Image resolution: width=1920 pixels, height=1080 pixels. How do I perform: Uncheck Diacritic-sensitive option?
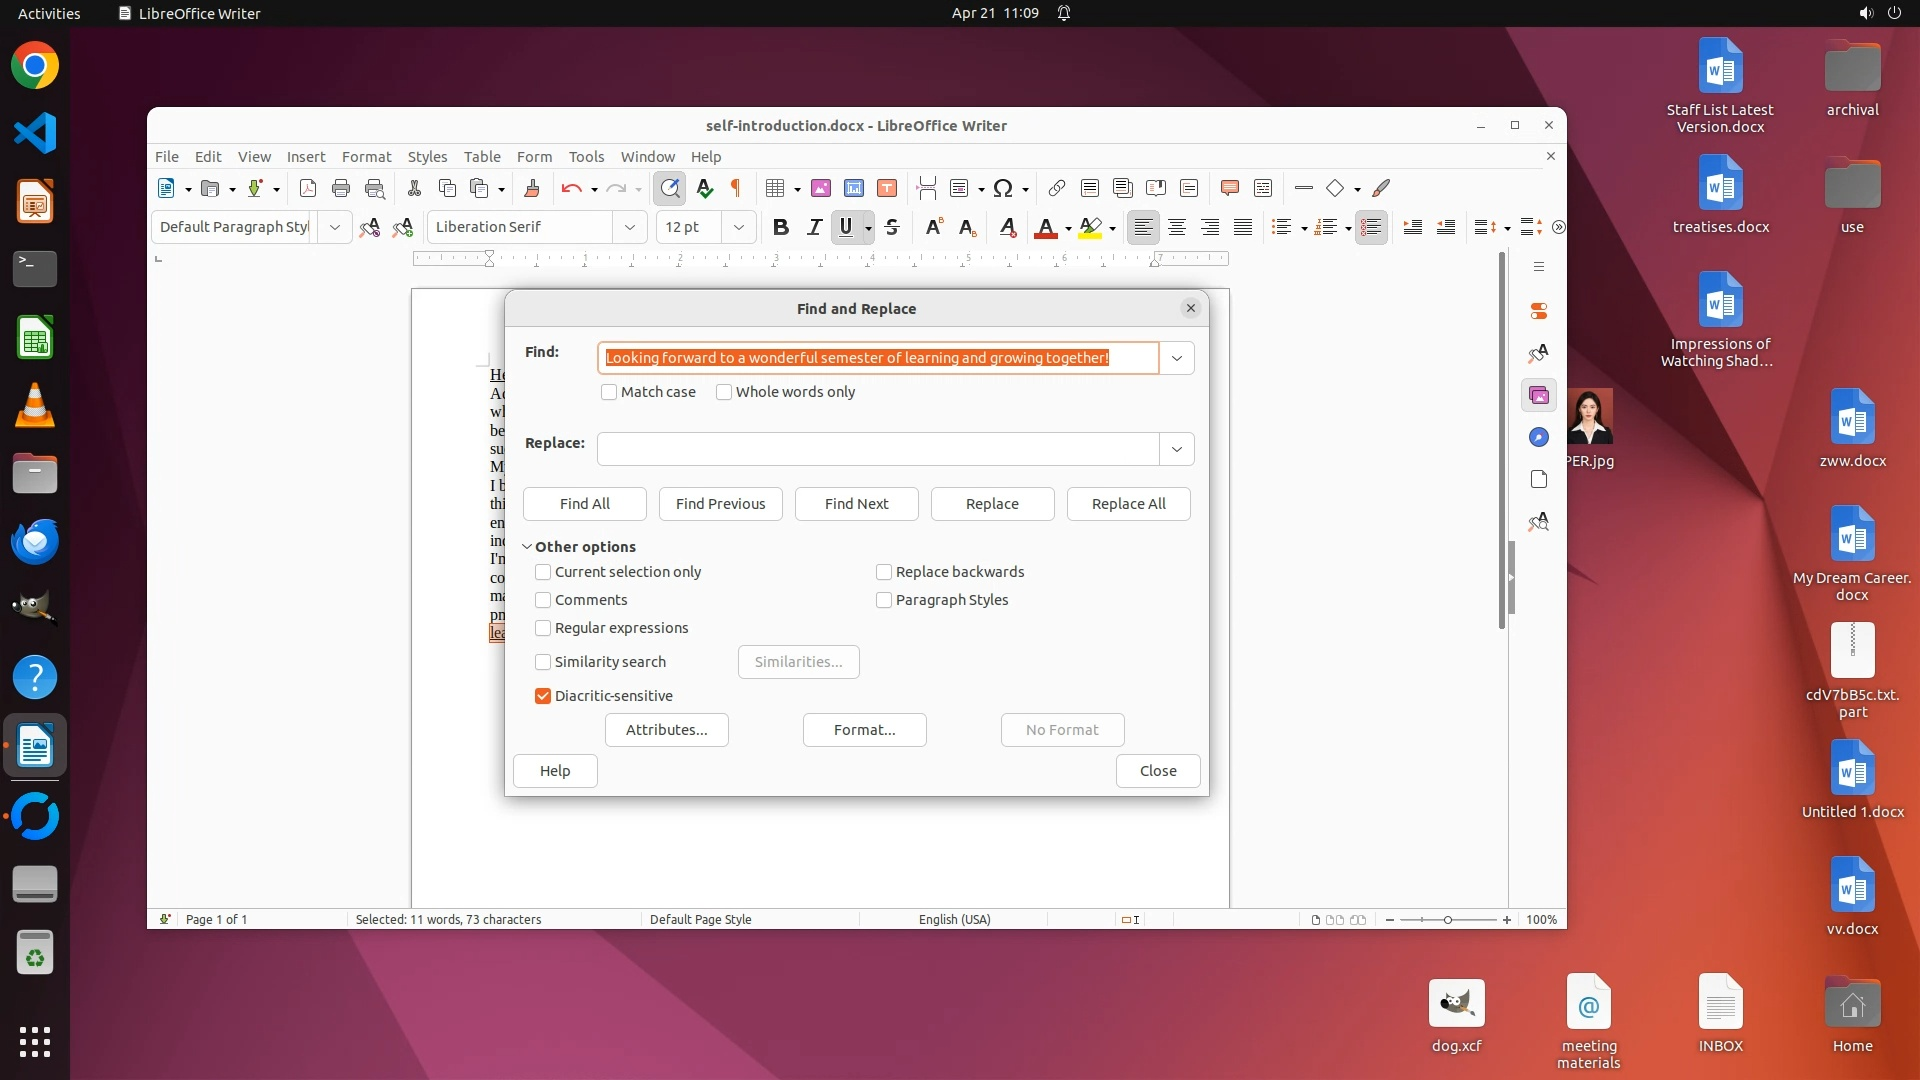click(543, 696)
